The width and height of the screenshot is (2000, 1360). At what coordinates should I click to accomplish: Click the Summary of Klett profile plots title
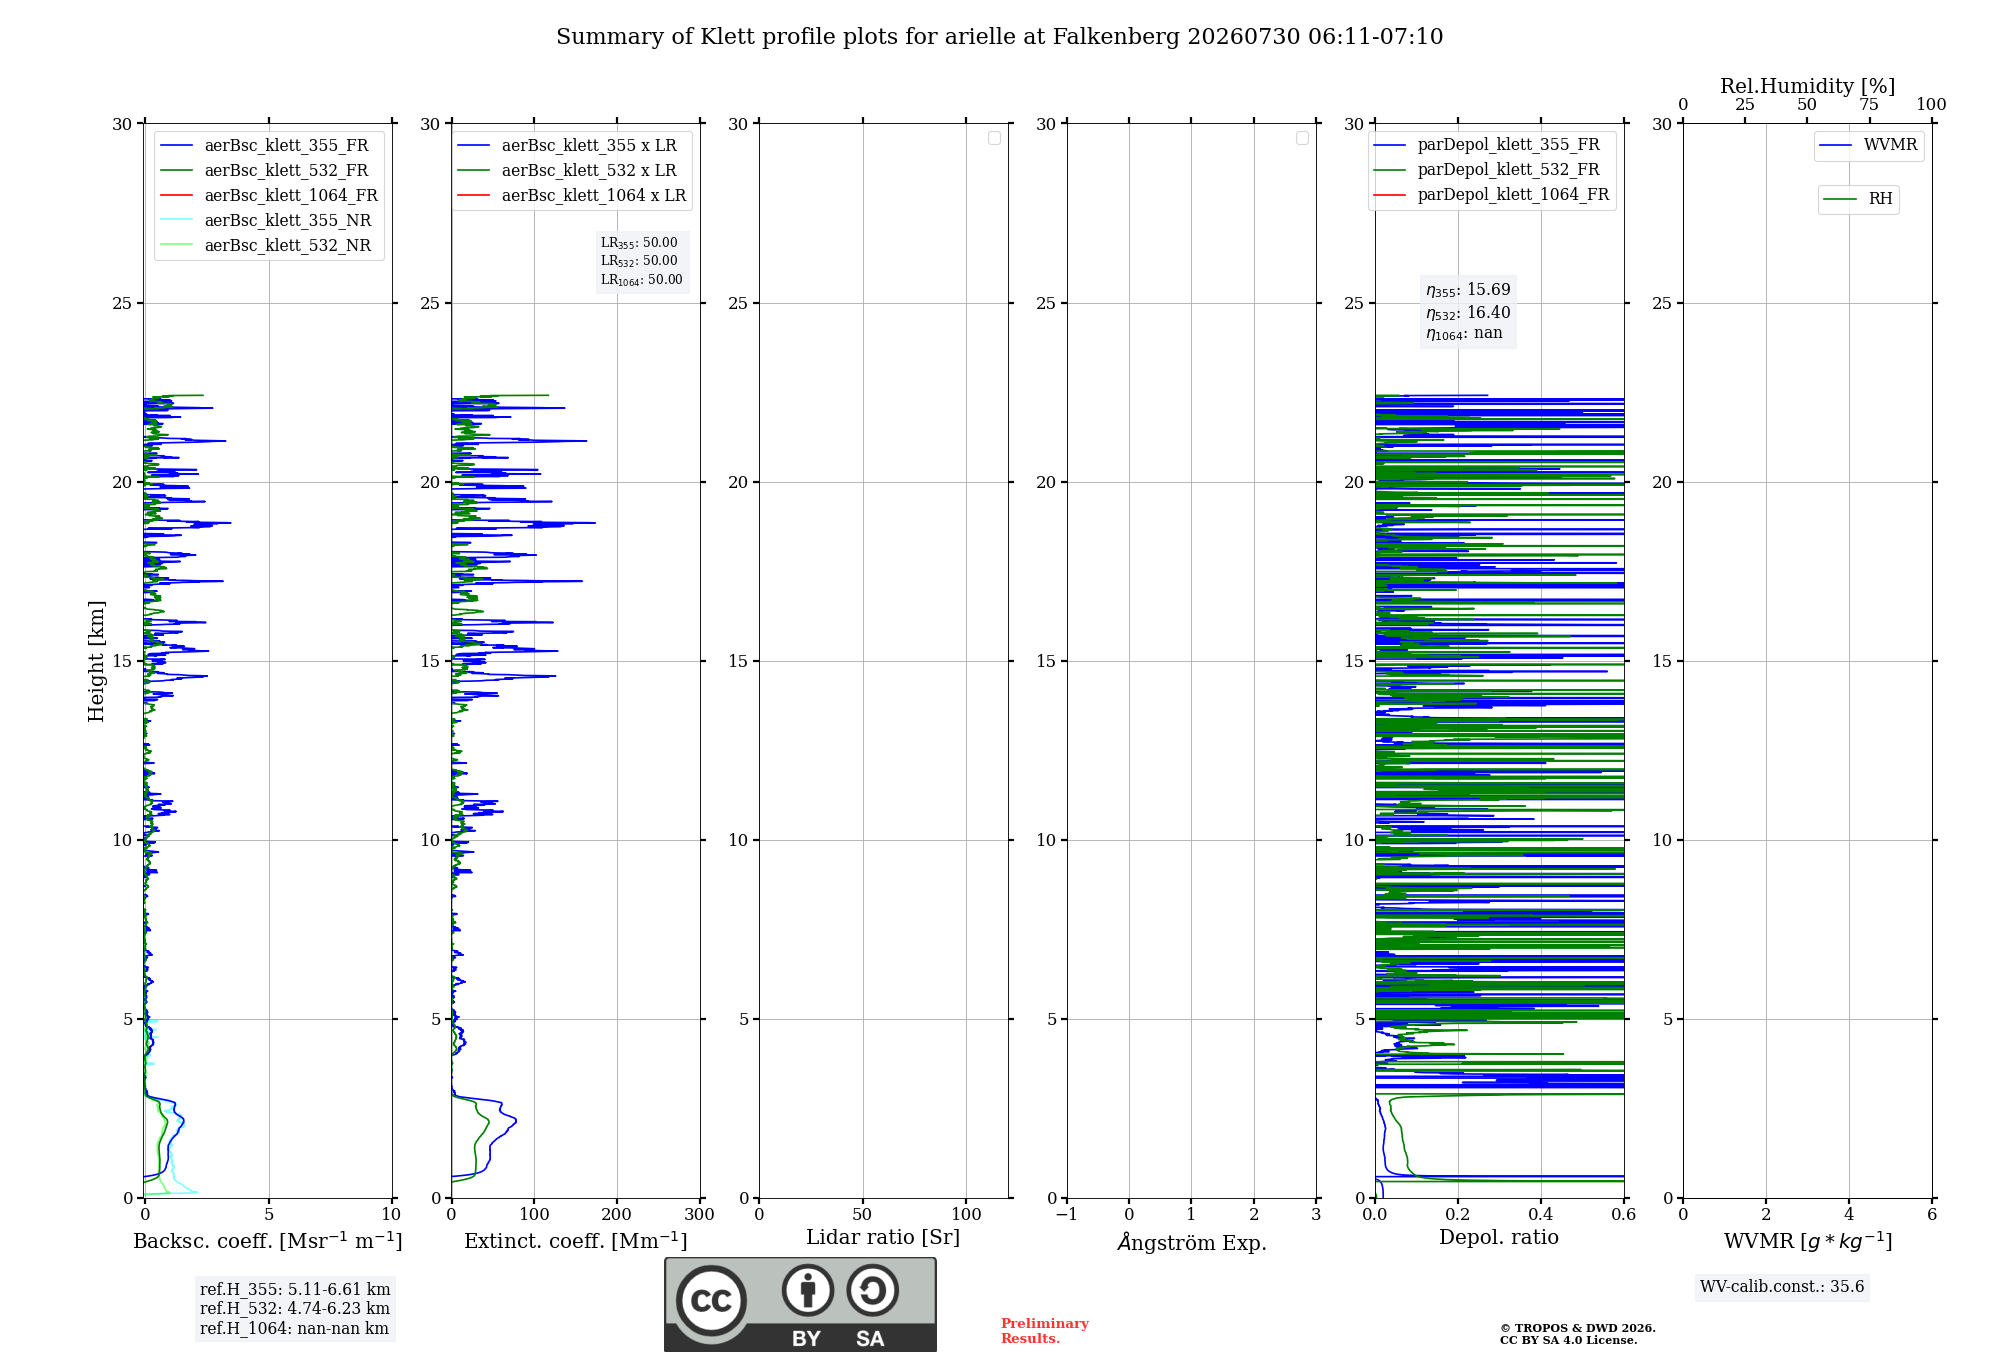[x=999, y=37]
